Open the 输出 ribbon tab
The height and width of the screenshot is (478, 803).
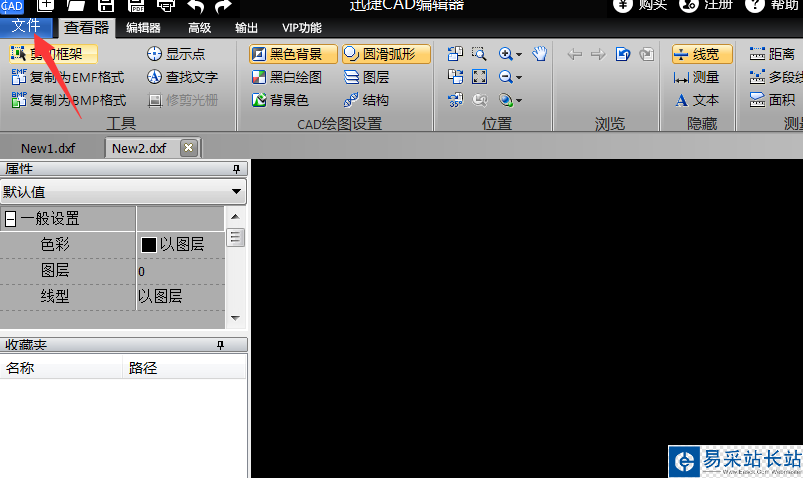pos(246,28)
